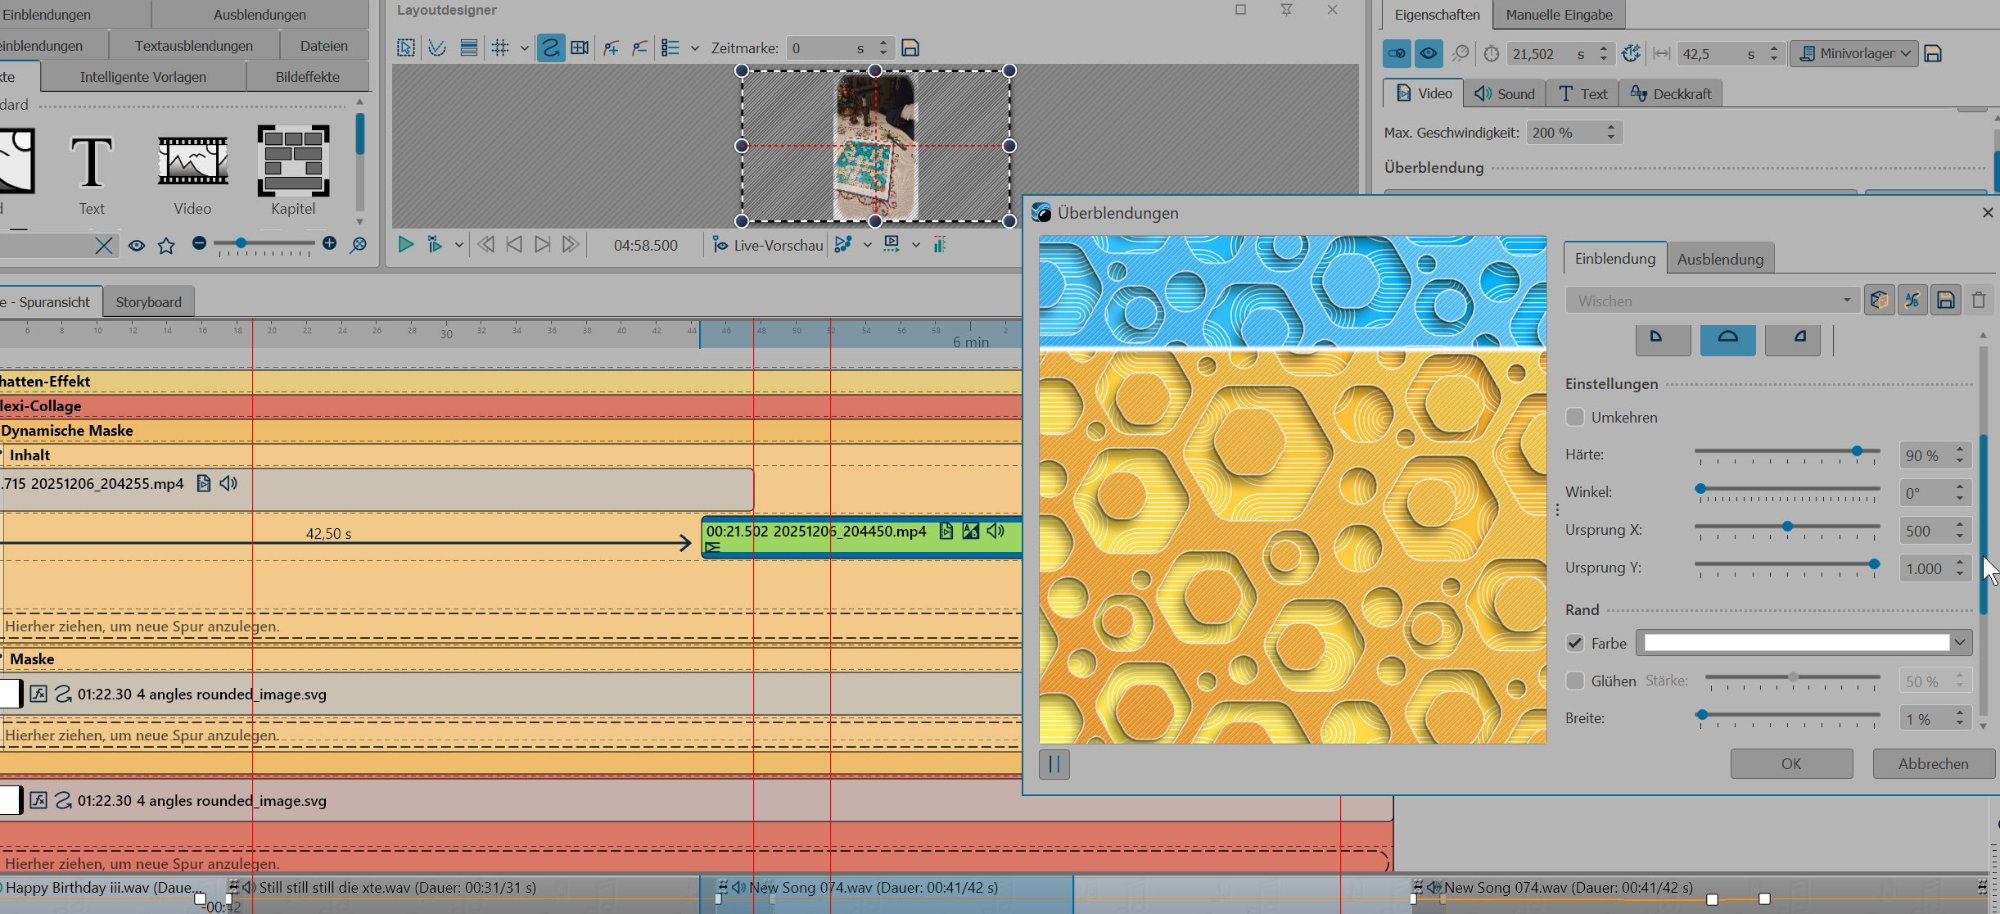Switch to the Ausblendung tab
Image resolution: width=2000 pixels, height=914 pixels.
1720,259
